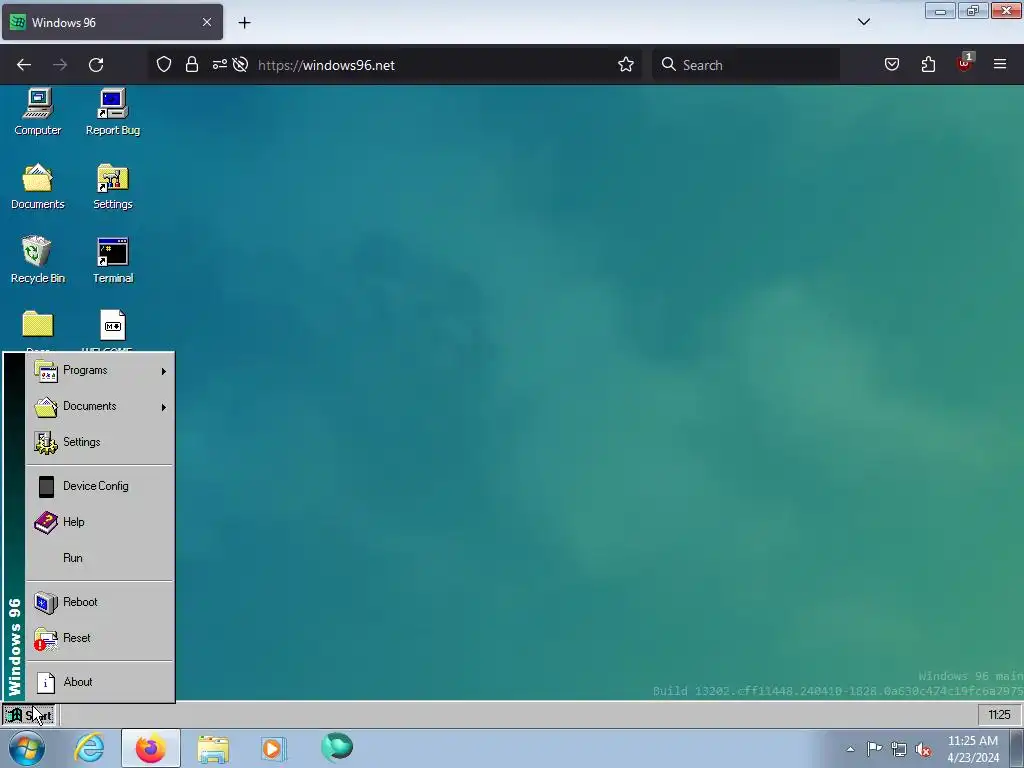Viewport: 1024px width, 768px height.
Task: Expand the Programs submenu arrow
Action: click(163, 371)
